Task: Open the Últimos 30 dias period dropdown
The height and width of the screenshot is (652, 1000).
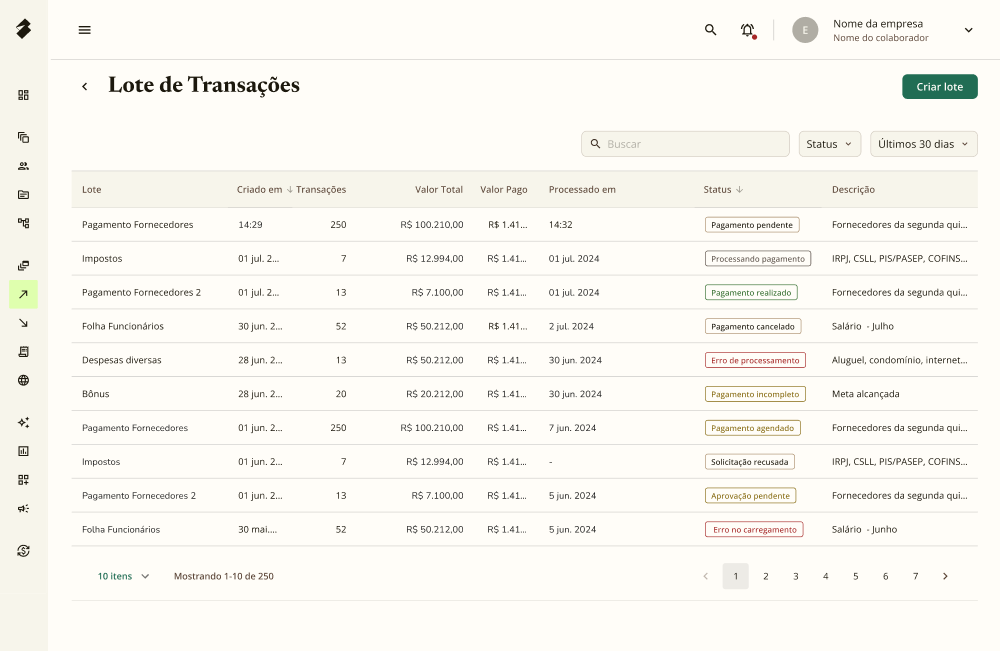Action: [x=923, y=144]
